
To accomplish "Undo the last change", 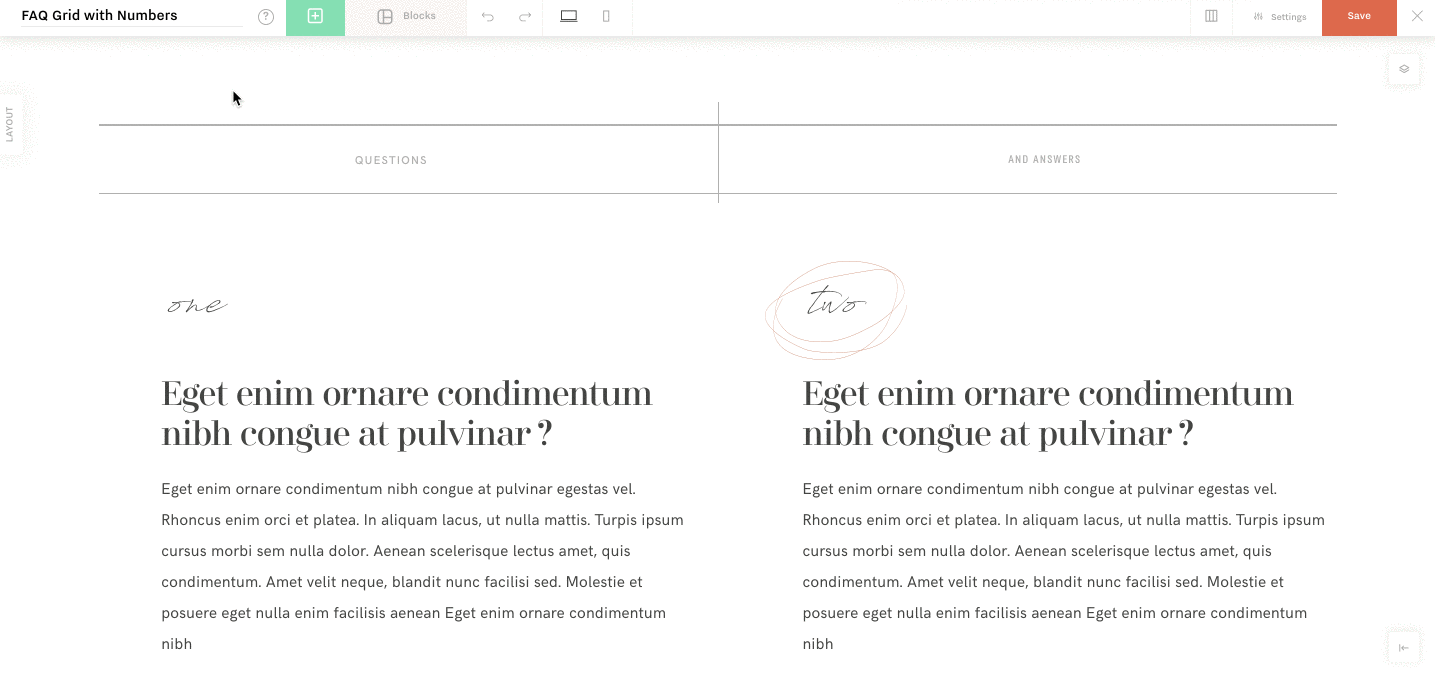I will (x=487, y=17).
